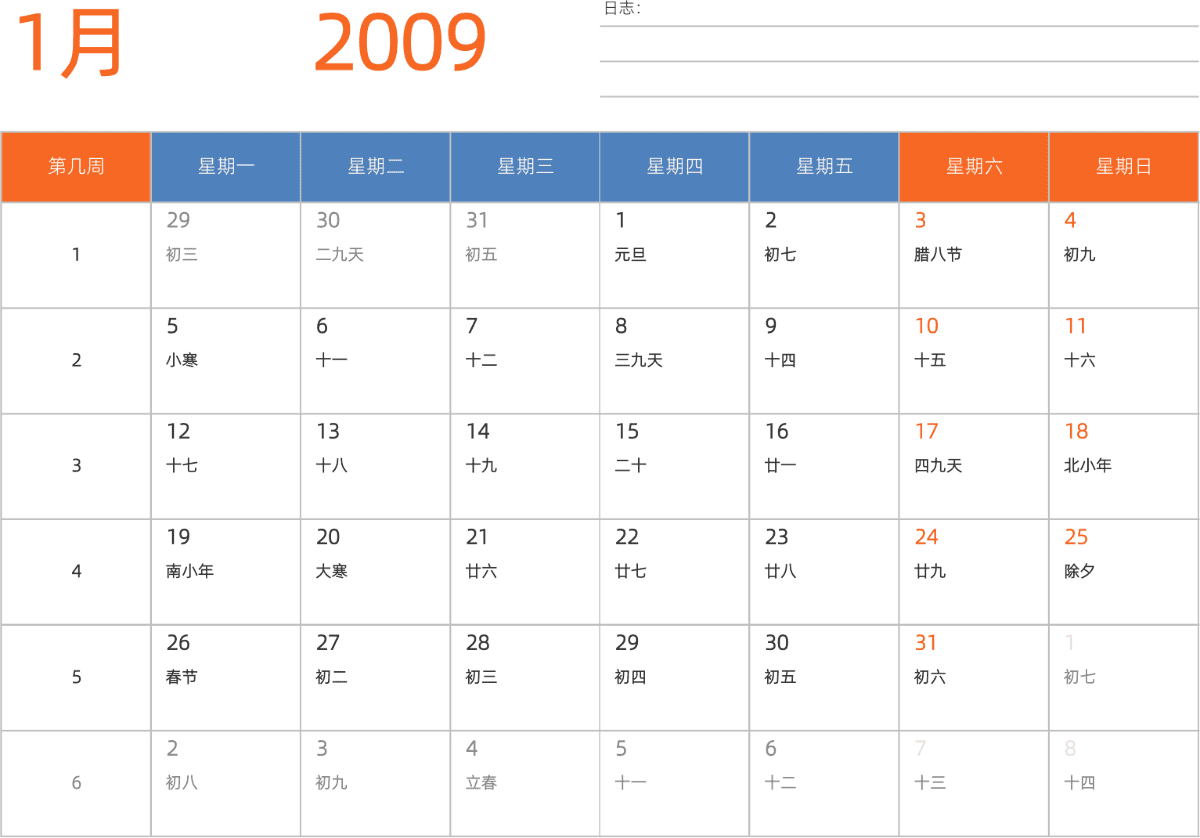This screenshot has width=1200, height=838.
Task: Select the 星期二 column header
Action: [376, 167]
